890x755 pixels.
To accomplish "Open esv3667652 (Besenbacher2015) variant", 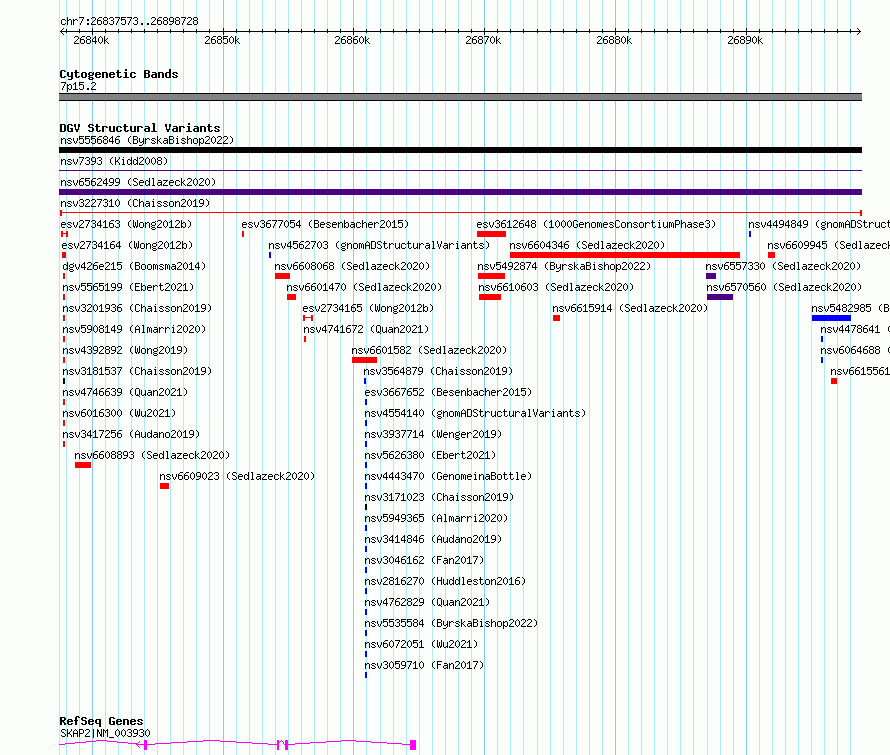I will pyautogui.click(x=448, y=392).
